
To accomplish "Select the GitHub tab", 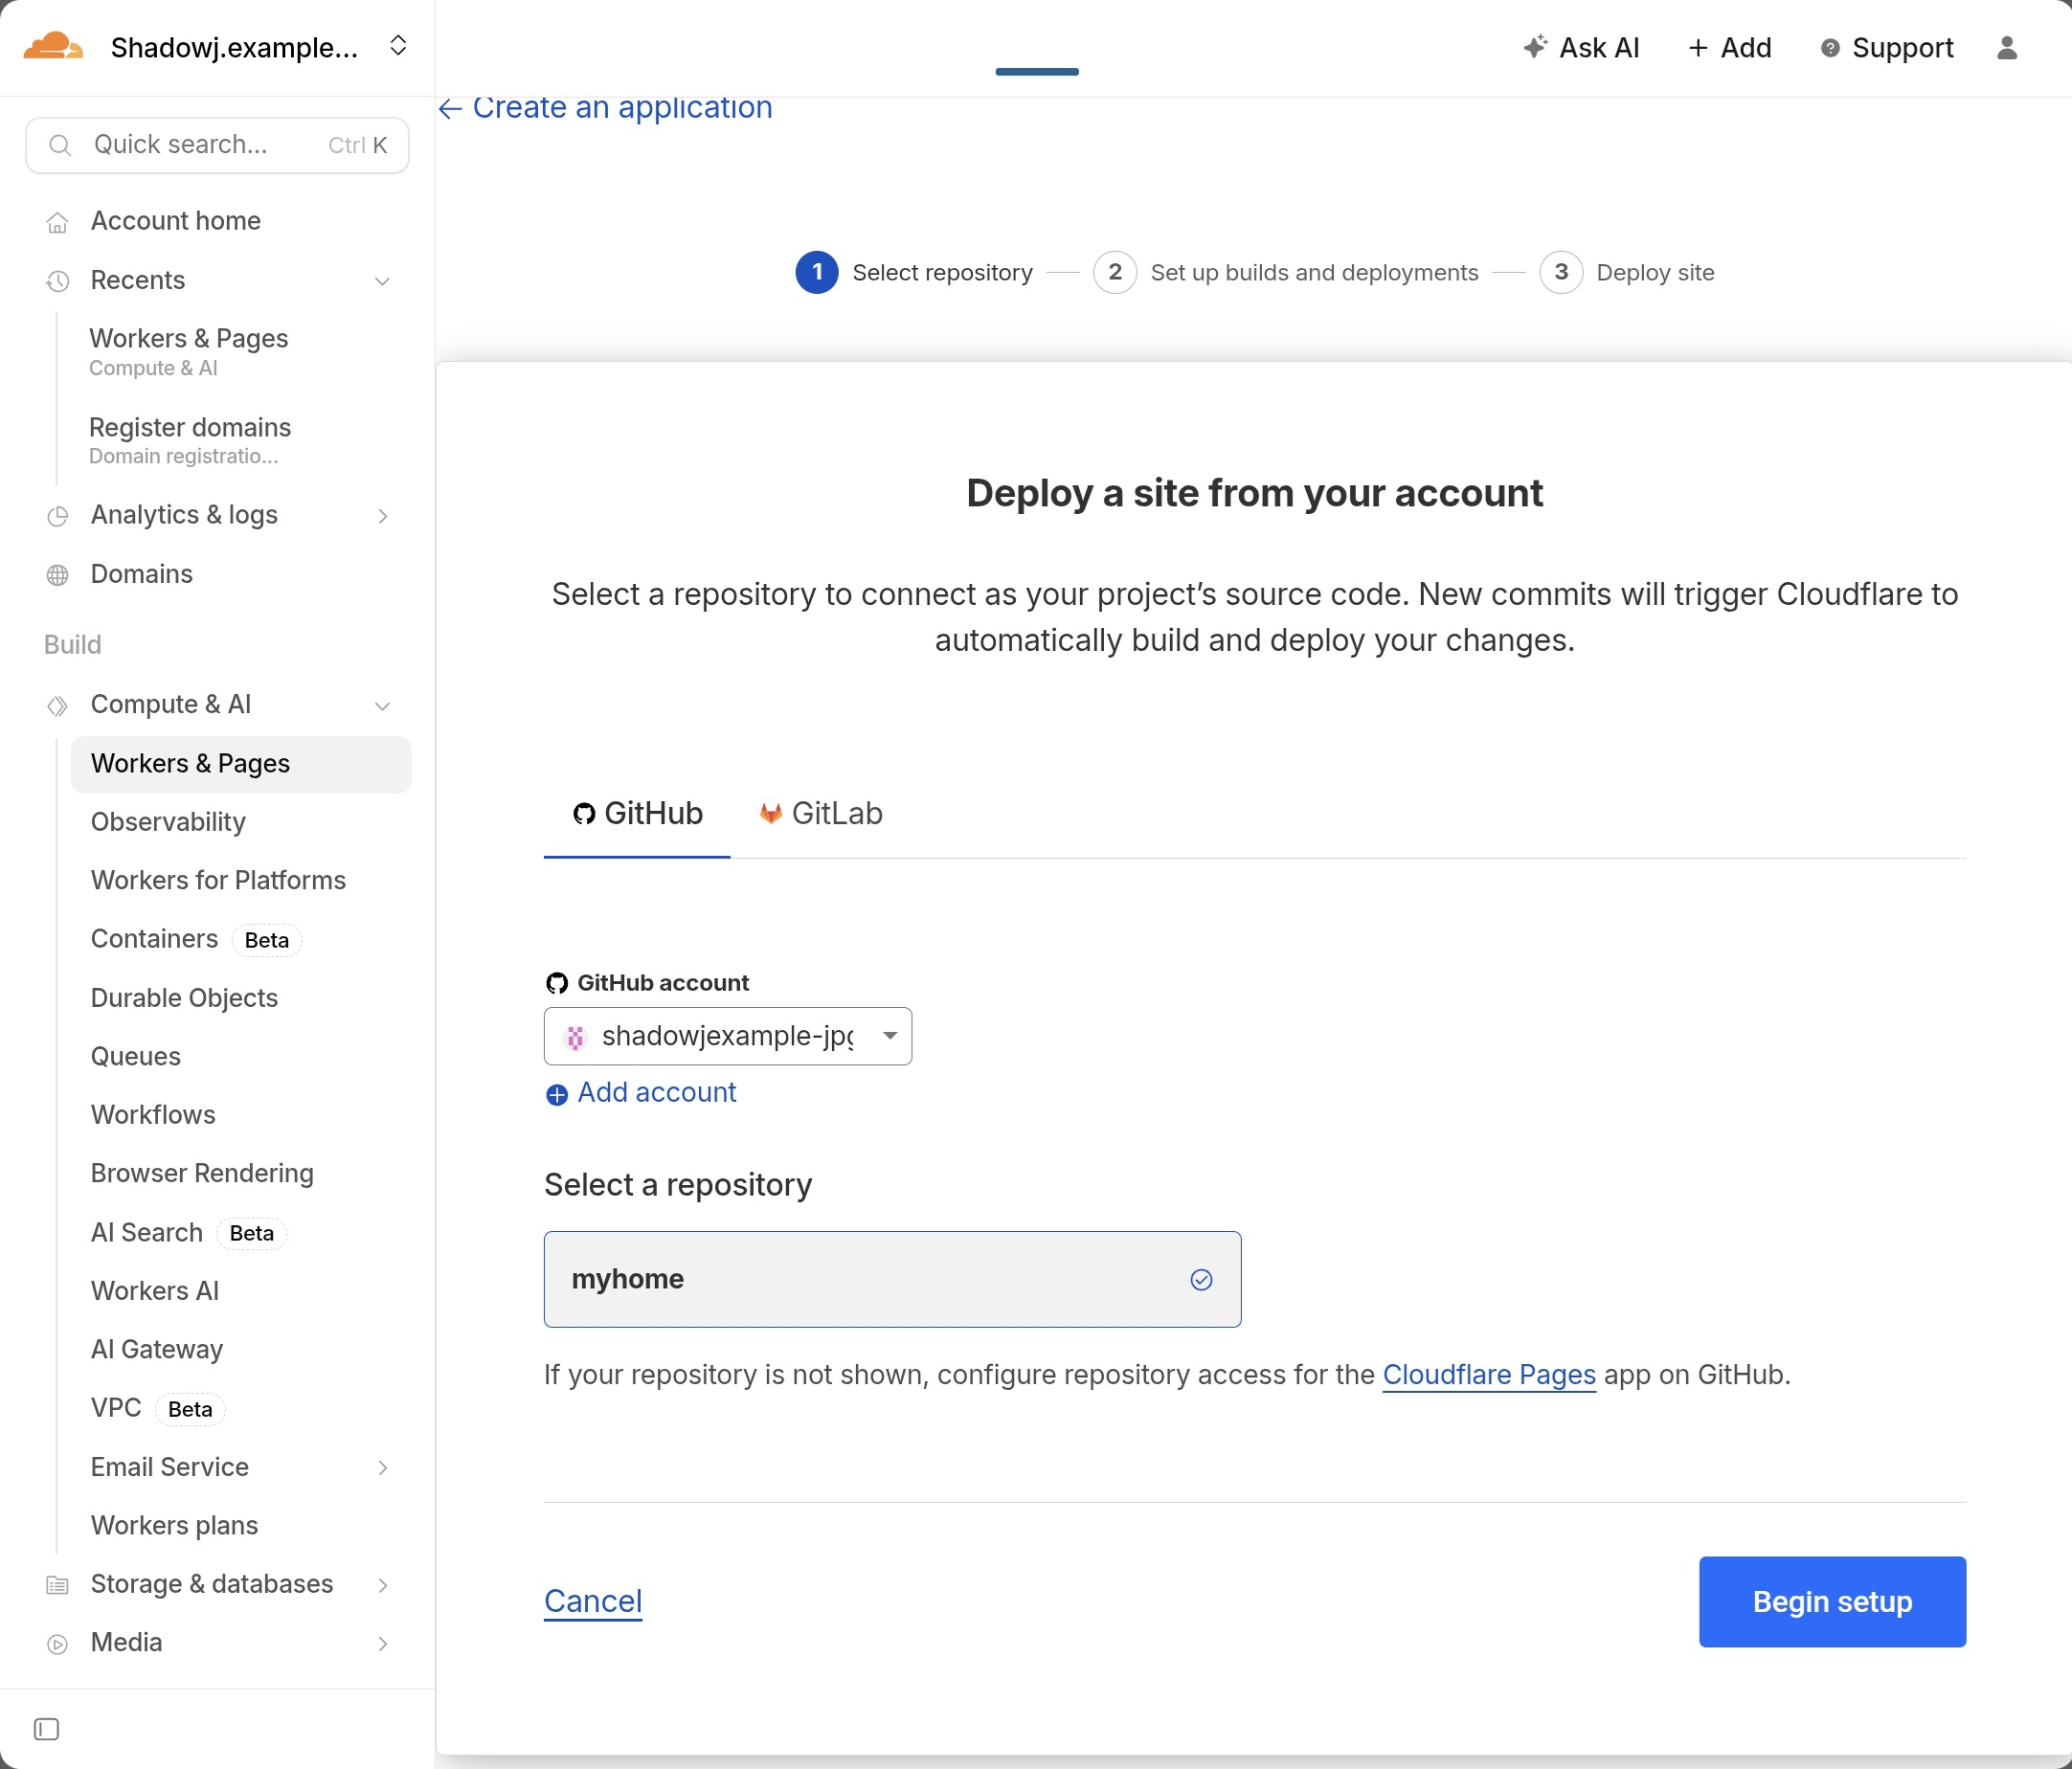I will tap(637, 813).
